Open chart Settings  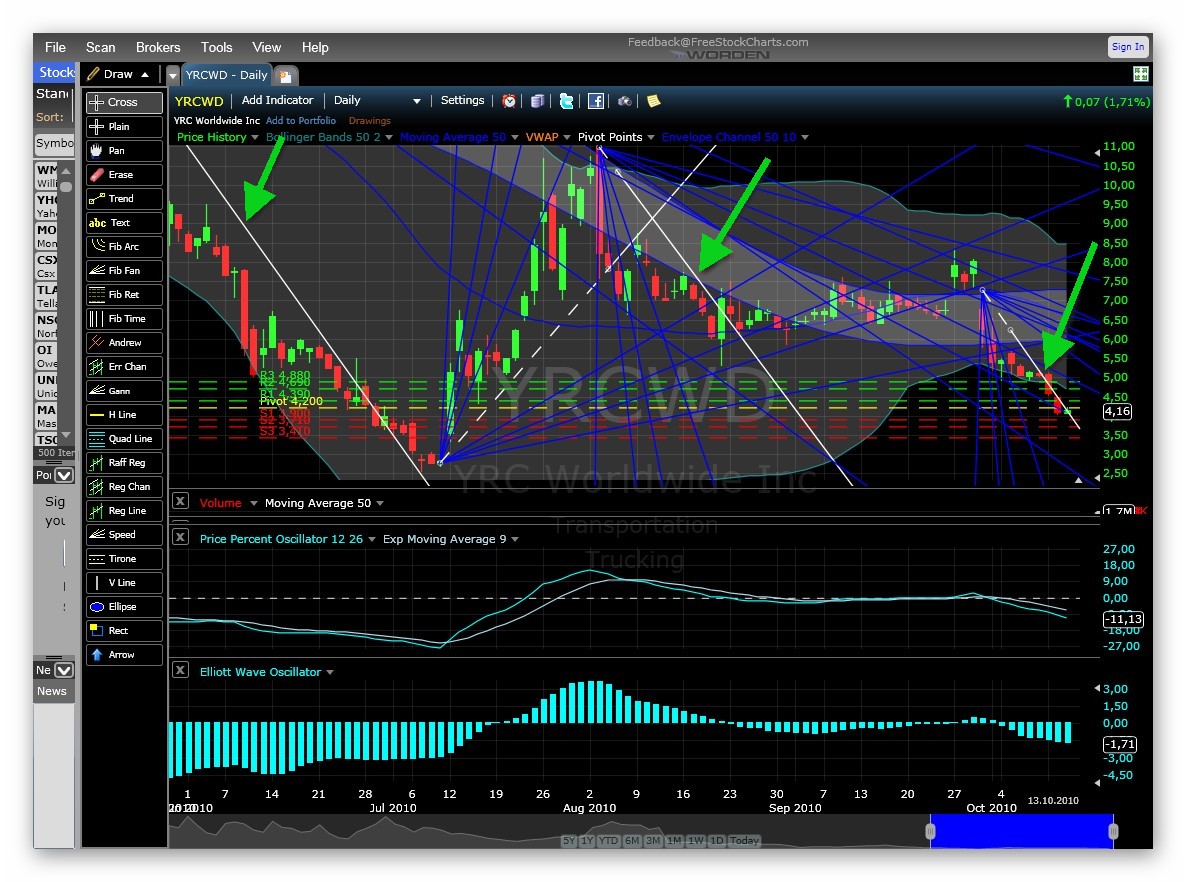462,100
